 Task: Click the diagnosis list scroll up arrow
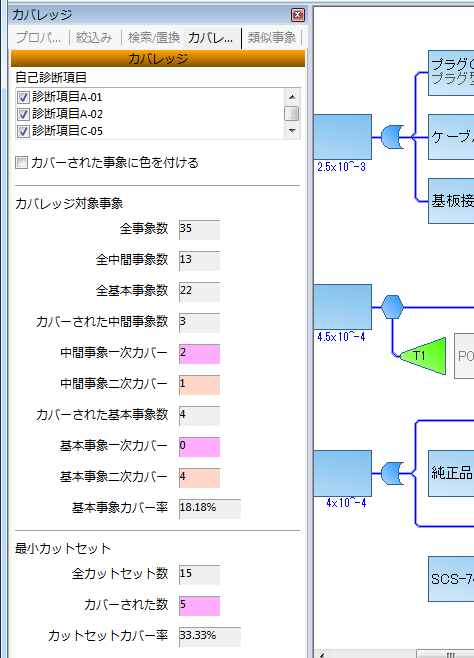292,97
